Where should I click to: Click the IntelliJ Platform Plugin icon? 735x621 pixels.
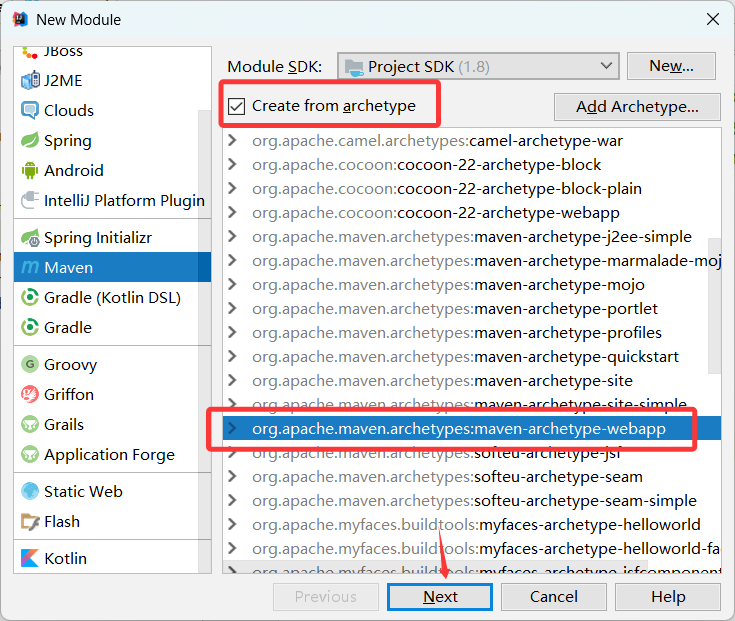pyautogui.click(x=30, y=201)
